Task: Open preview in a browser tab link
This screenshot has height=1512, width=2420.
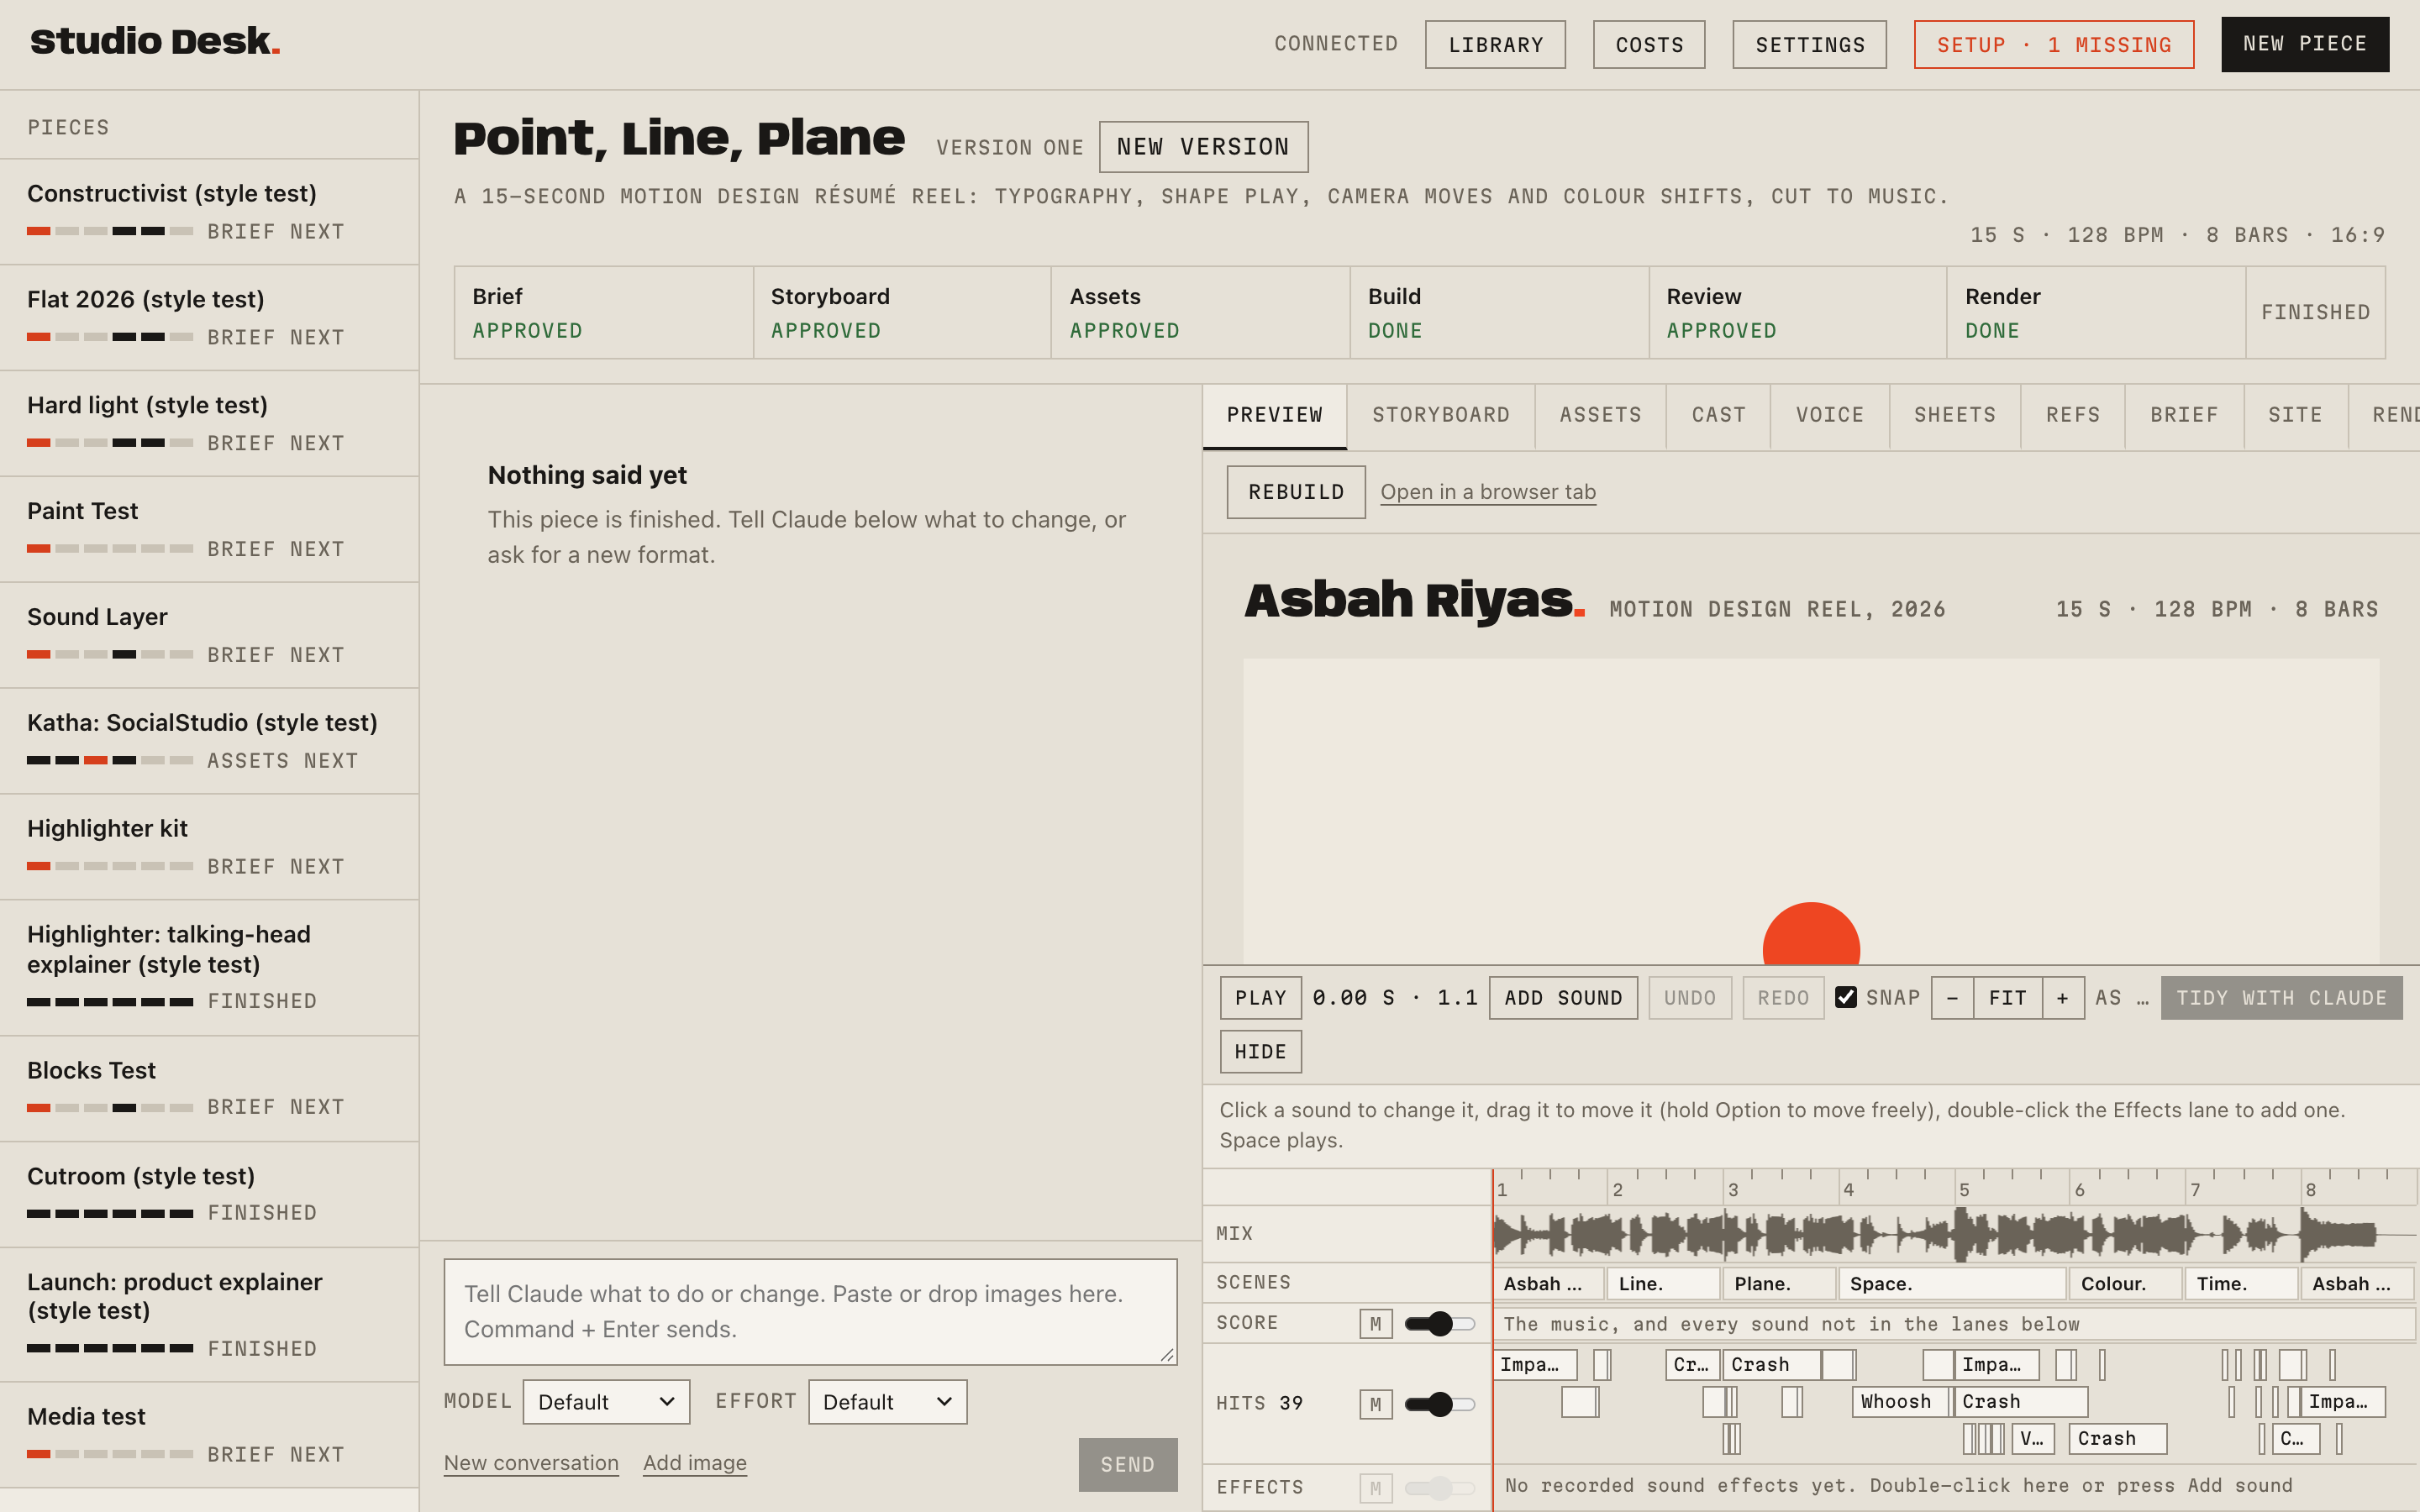Action: click(1488, 492)
